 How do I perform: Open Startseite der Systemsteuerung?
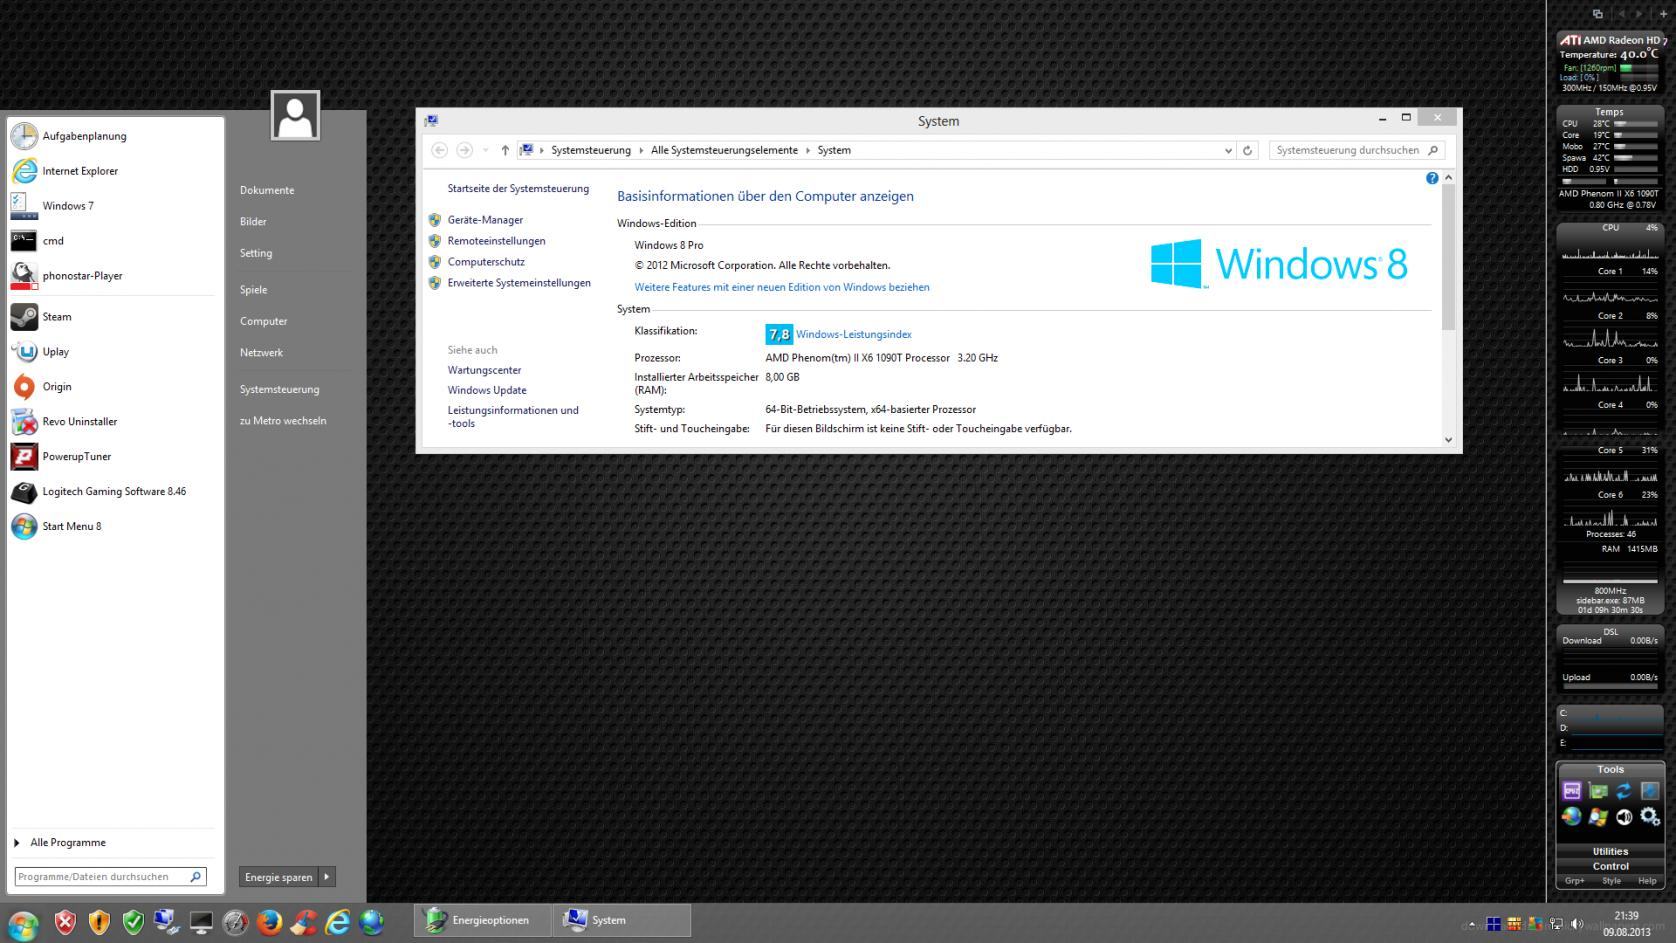pyautogui.click(x=518, y=188)
